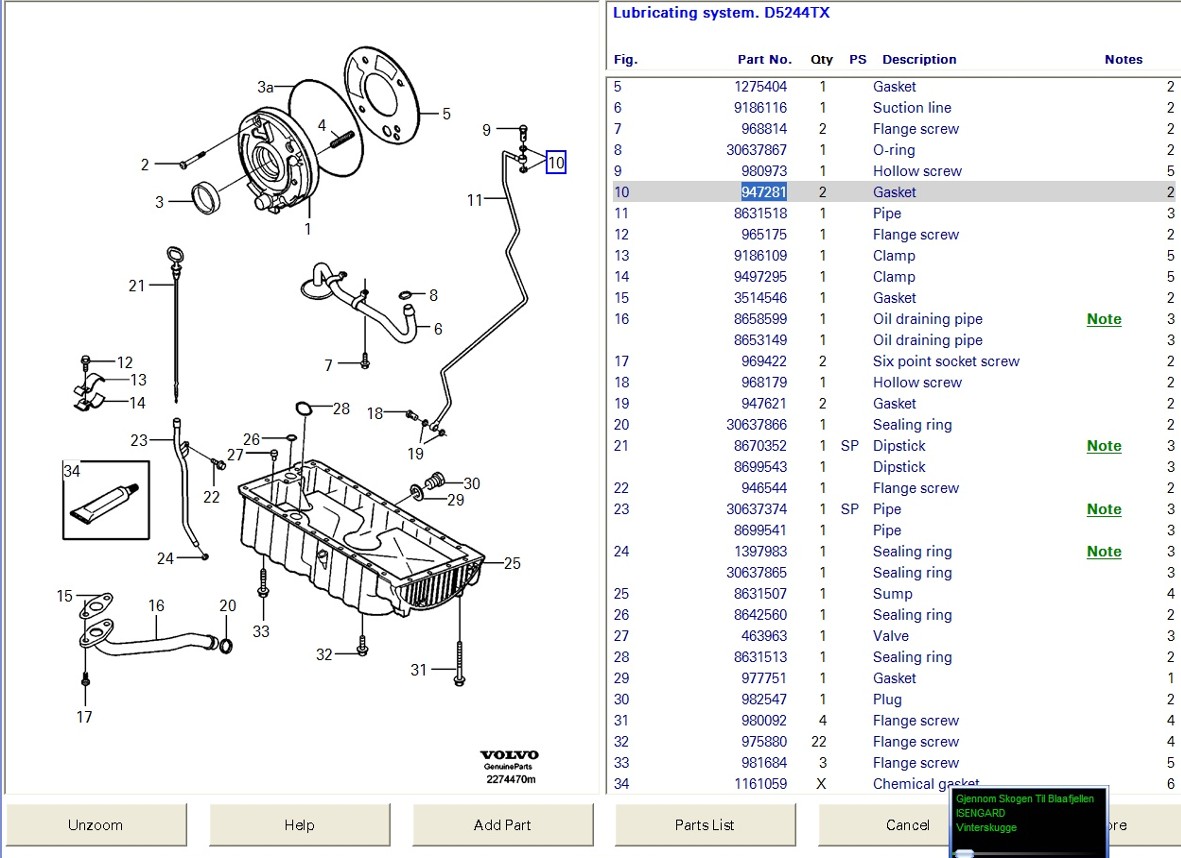
Task: Select Clamp row 9186109
Action: click(893, 255)
